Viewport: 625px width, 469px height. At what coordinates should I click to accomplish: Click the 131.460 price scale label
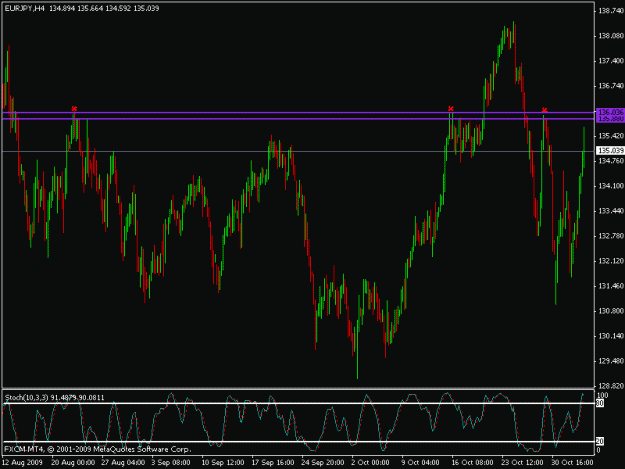tap(611, 286)
